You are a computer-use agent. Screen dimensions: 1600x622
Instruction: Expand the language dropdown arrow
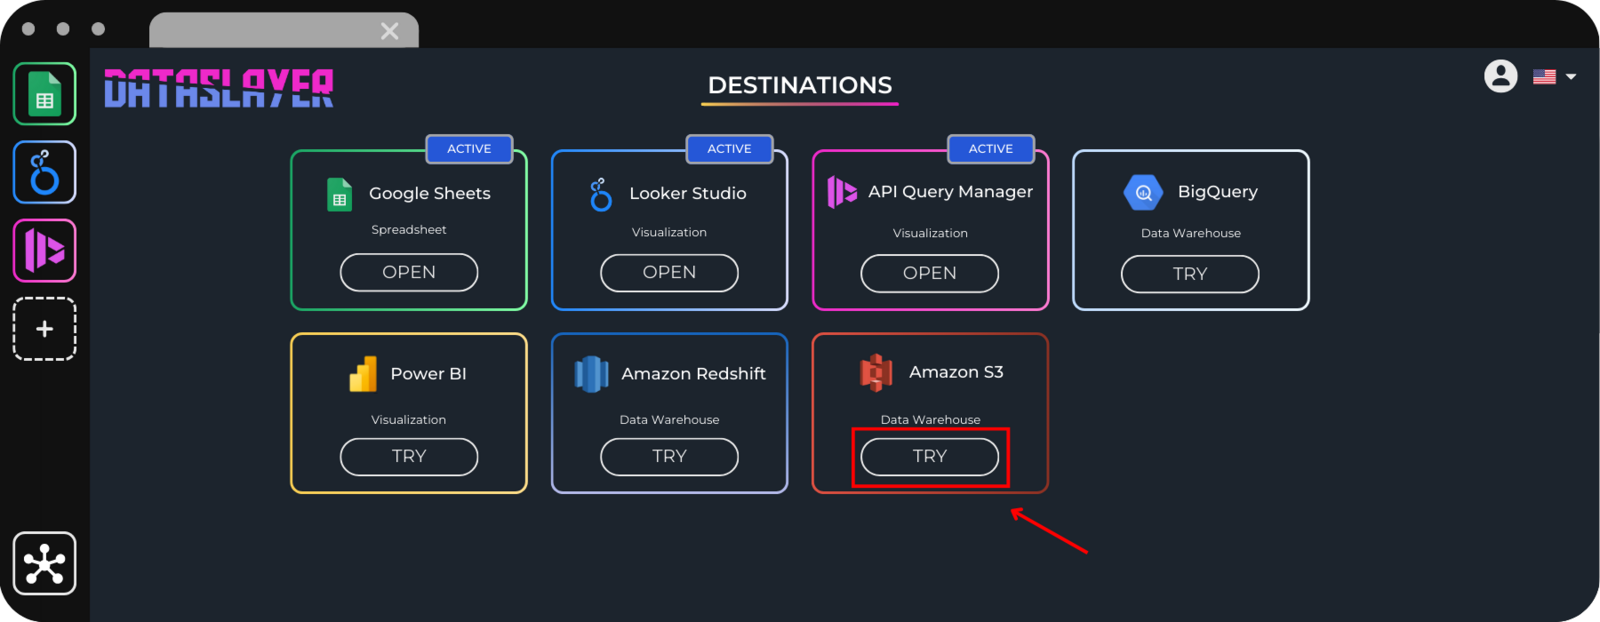[1571, 77]
